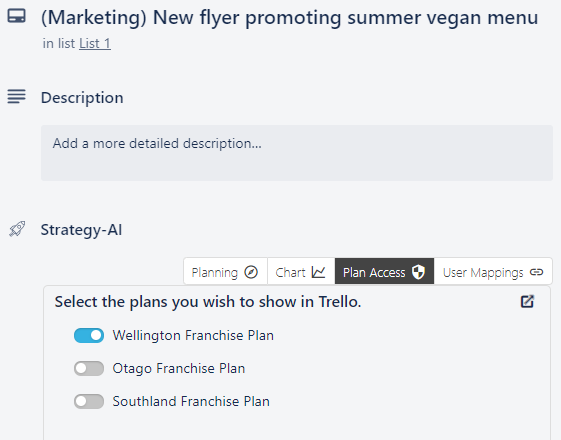This screenshot has width=561, height=440.
Task: Click the card title text to edit
Action: (289, 17)
